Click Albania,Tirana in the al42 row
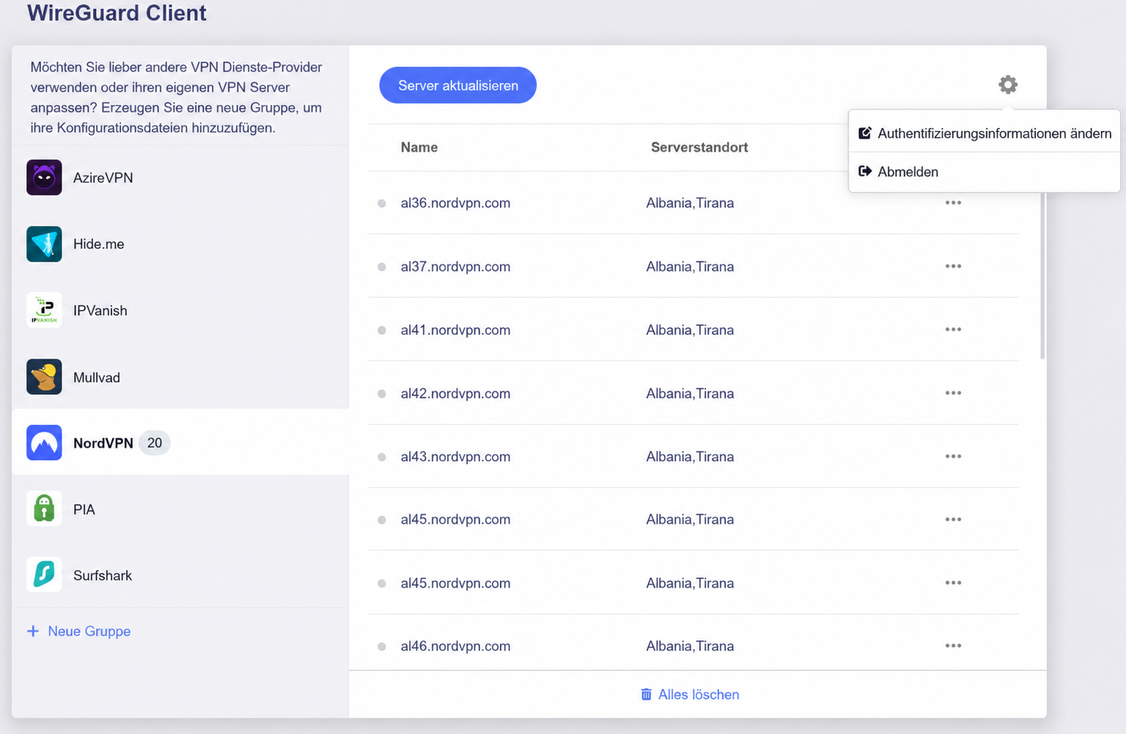Viewport: 1126px width, 734px height. pyautogui.click(x=690, y=394)
